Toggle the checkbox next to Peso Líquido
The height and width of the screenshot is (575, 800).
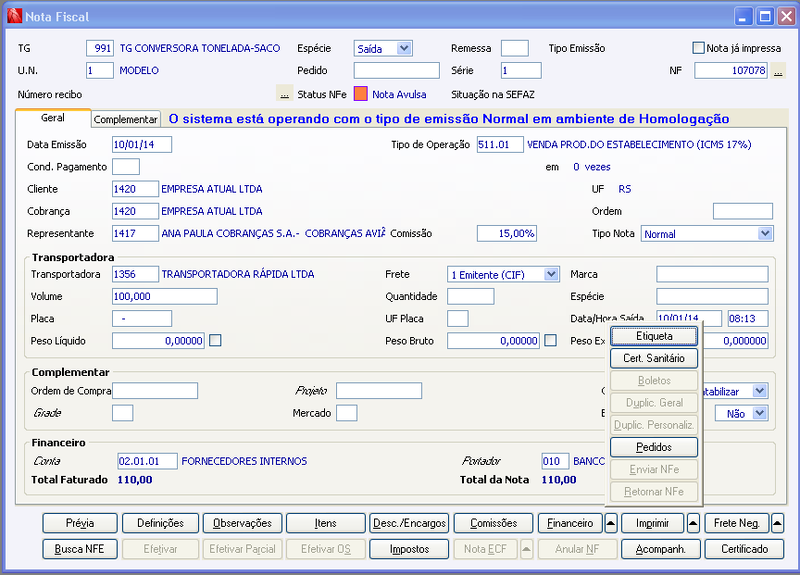215,340
